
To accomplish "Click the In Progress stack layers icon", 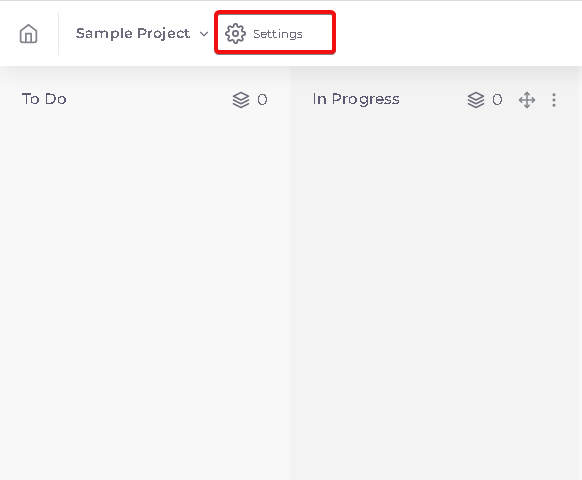I will 476,100.
